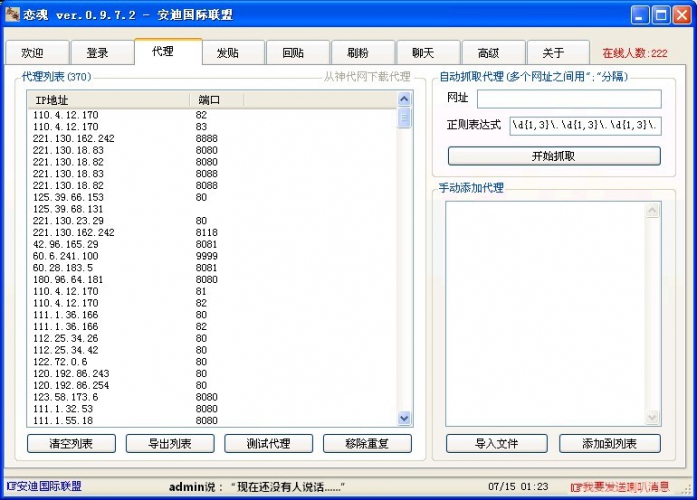Select row 123.58.173.6
The height and width of the screenshot is (500, 697).
coord(212,397)
